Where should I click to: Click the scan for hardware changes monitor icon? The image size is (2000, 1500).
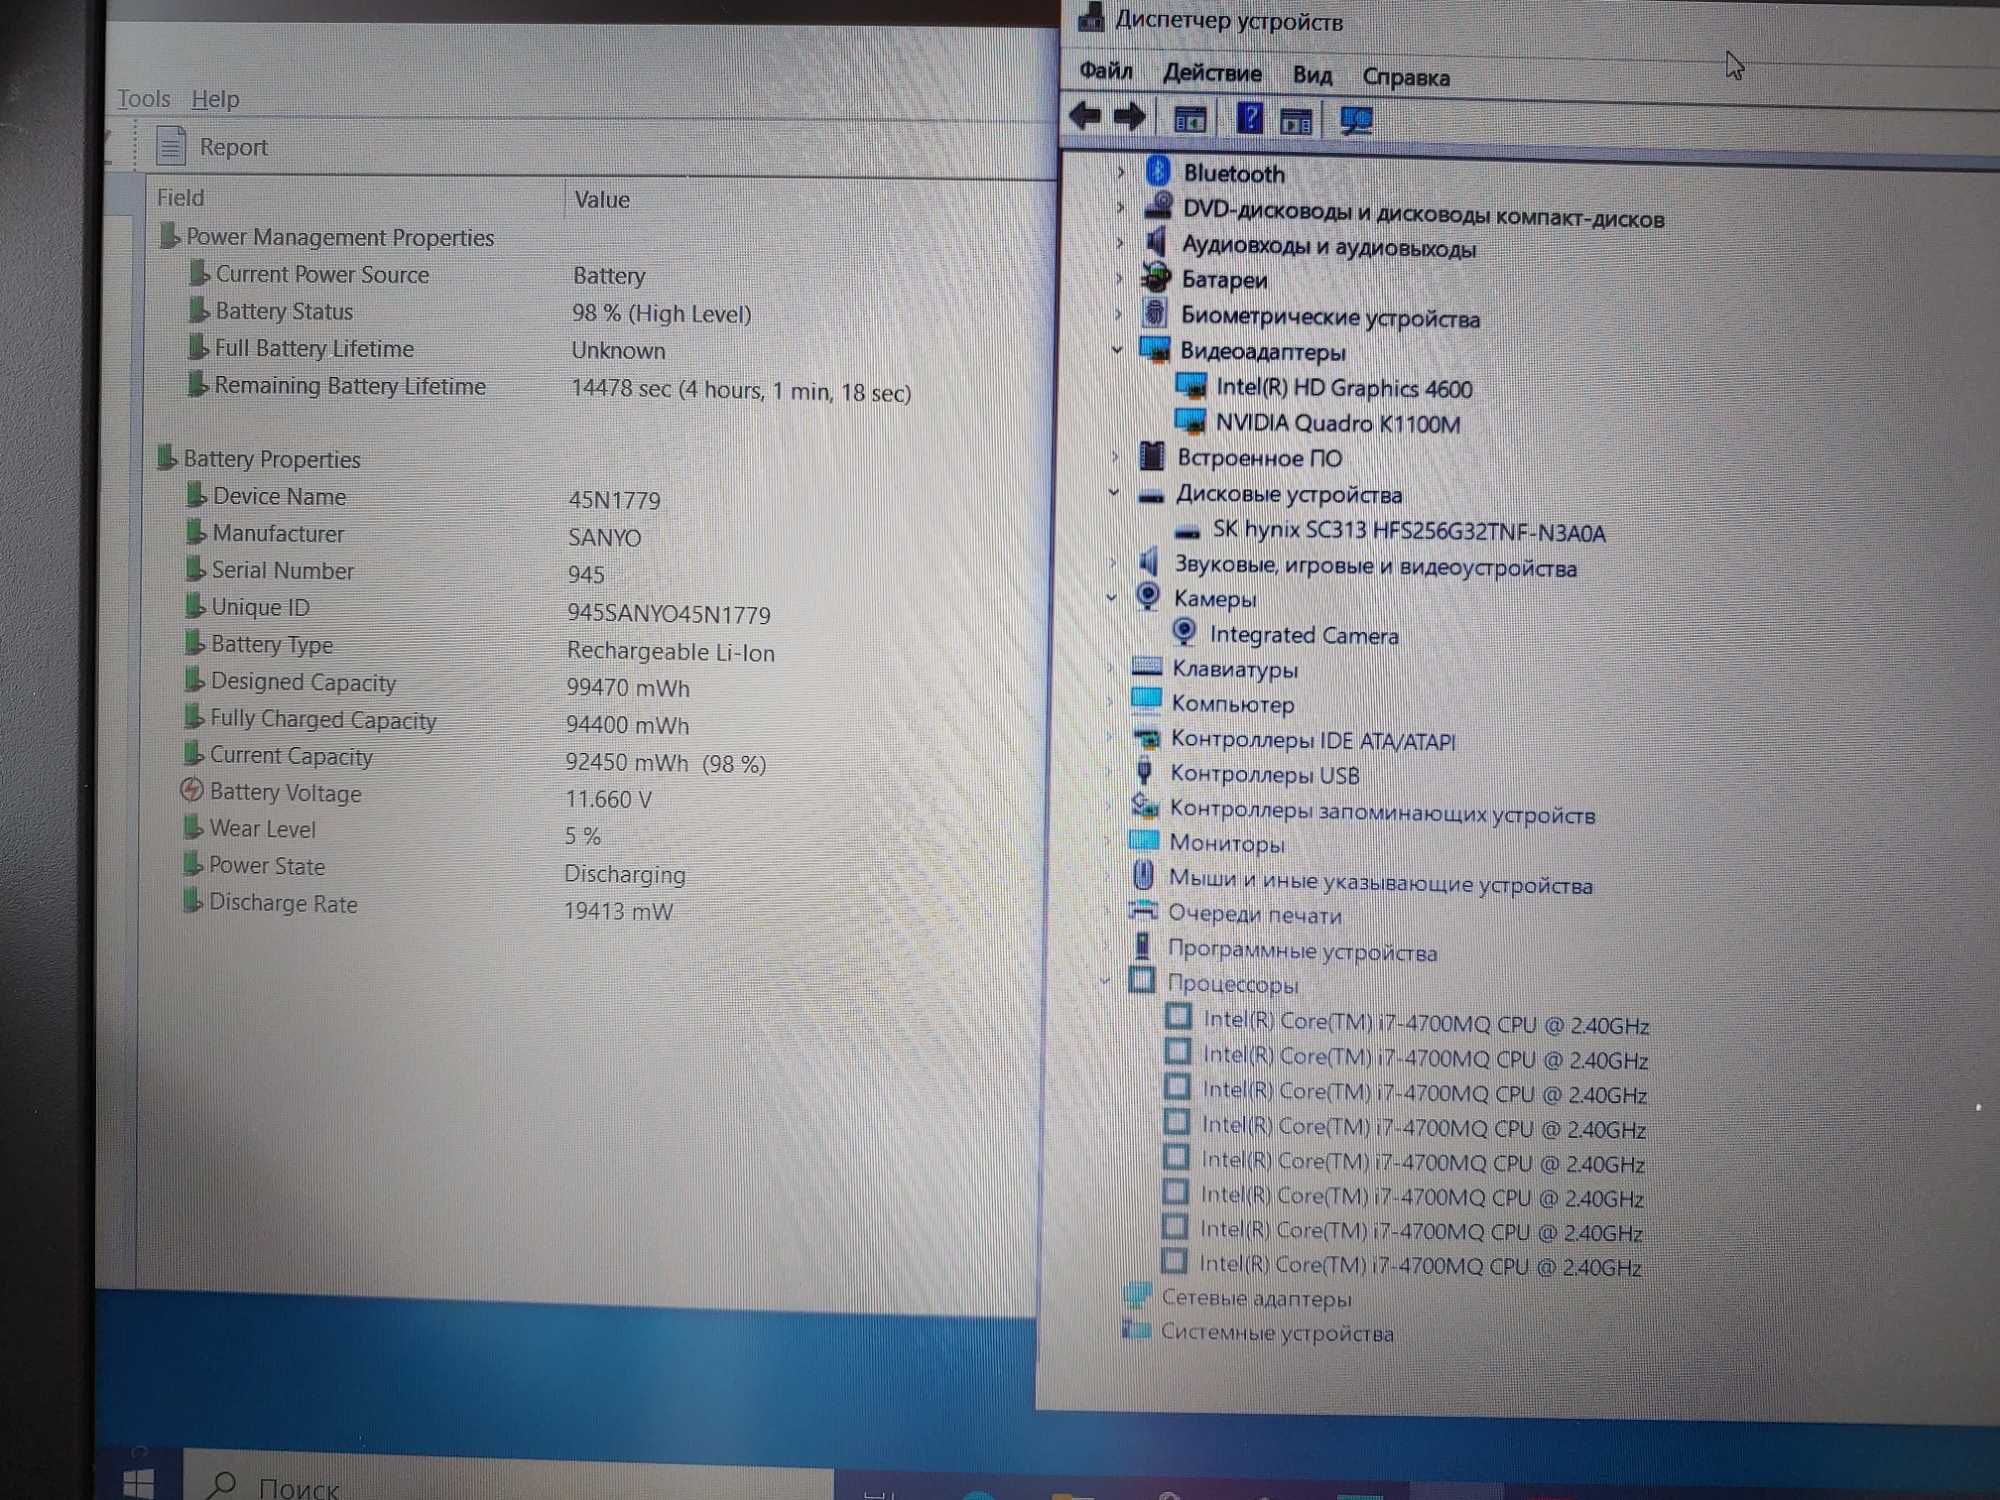point(1356,121)
